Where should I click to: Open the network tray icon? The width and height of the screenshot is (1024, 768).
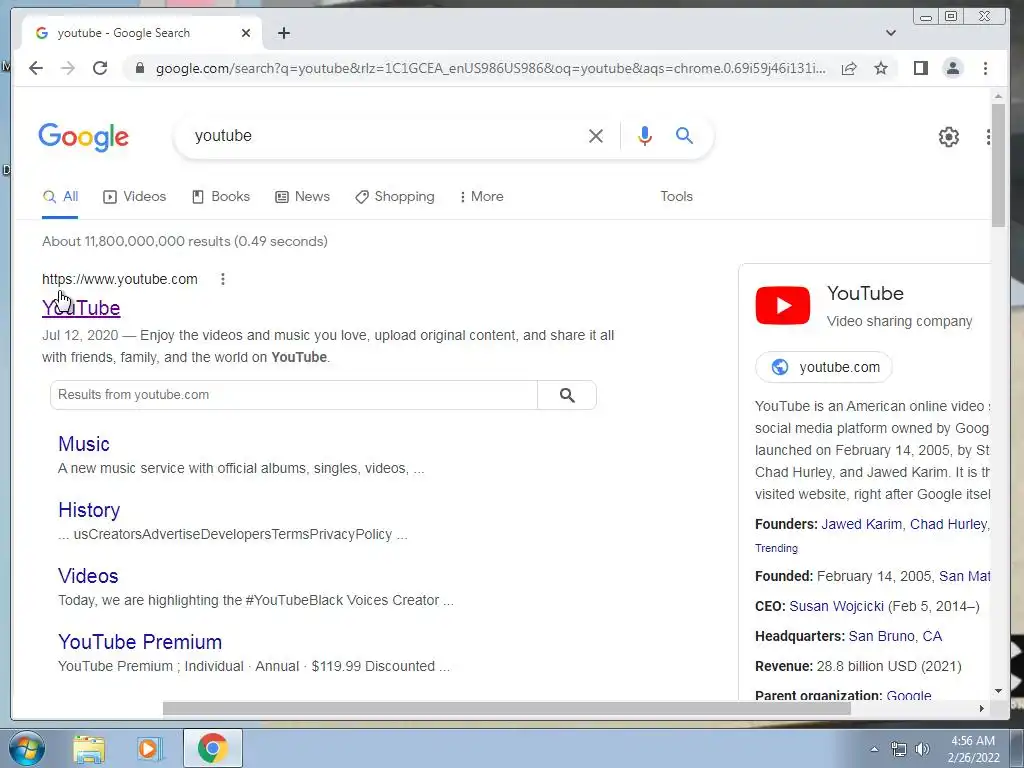click(x=899, y=750)
